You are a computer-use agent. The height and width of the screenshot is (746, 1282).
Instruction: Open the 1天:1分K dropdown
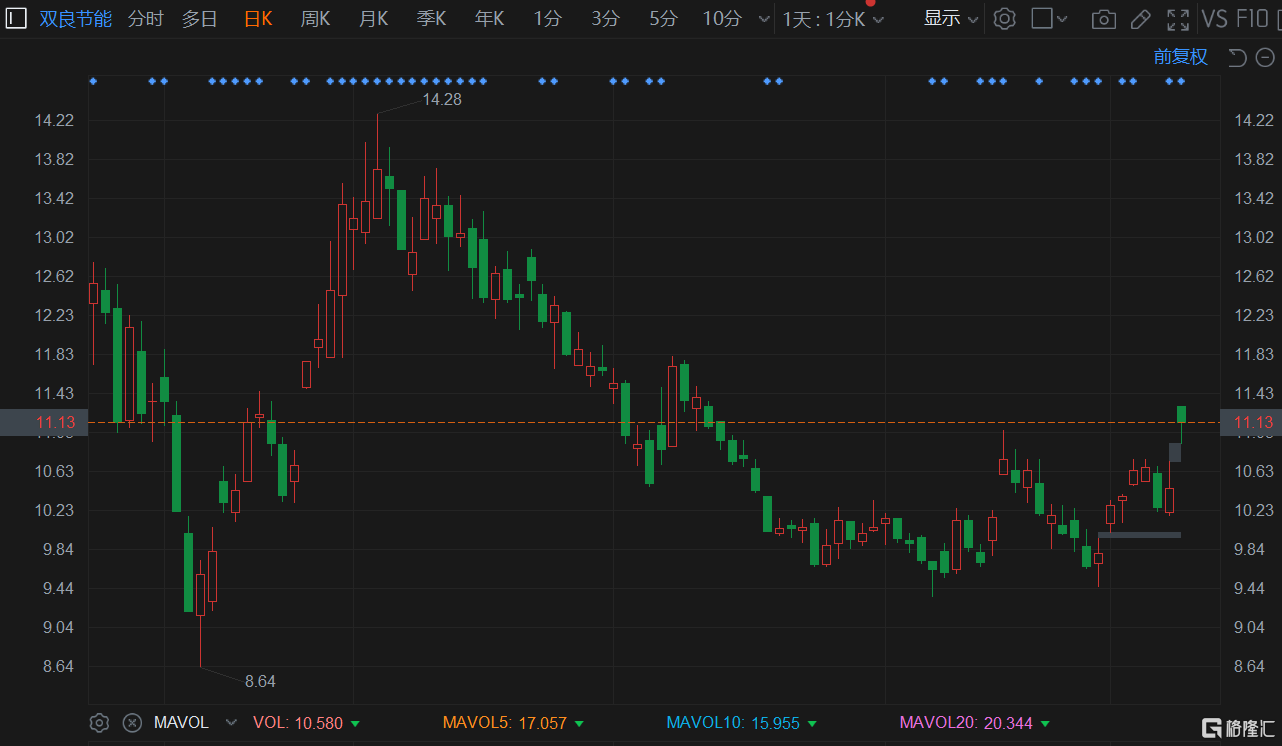834,19
